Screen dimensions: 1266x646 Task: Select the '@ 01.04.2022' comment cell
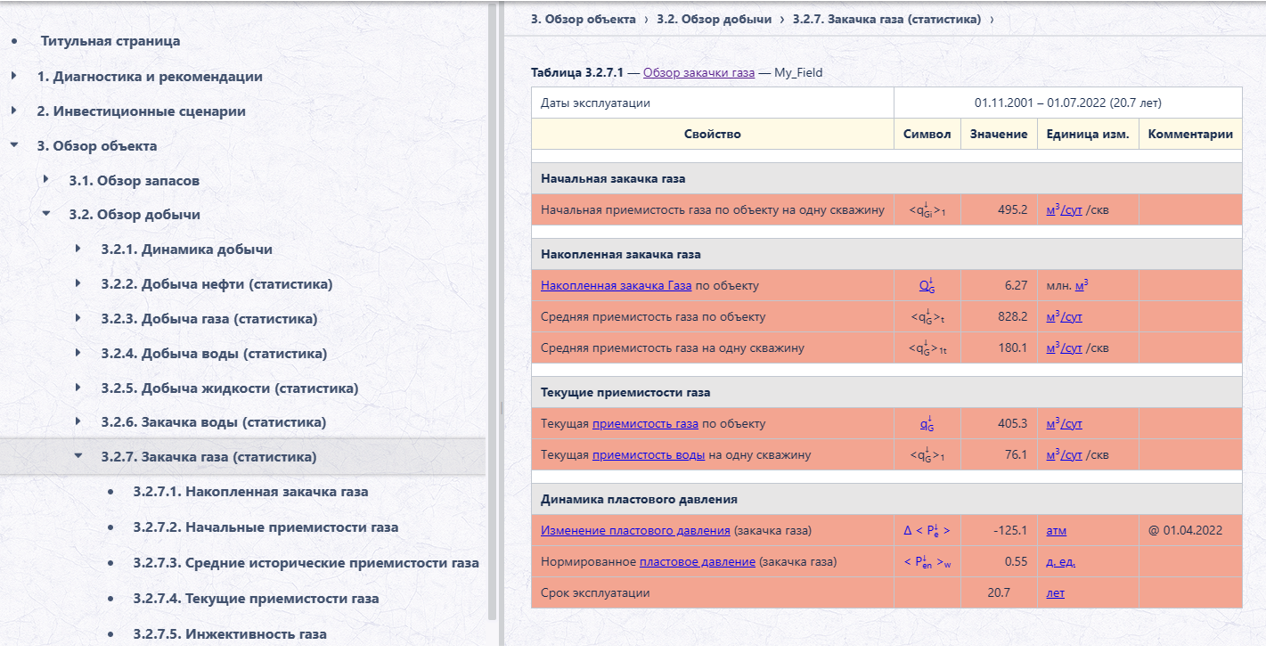click(x=1190, y=531)
